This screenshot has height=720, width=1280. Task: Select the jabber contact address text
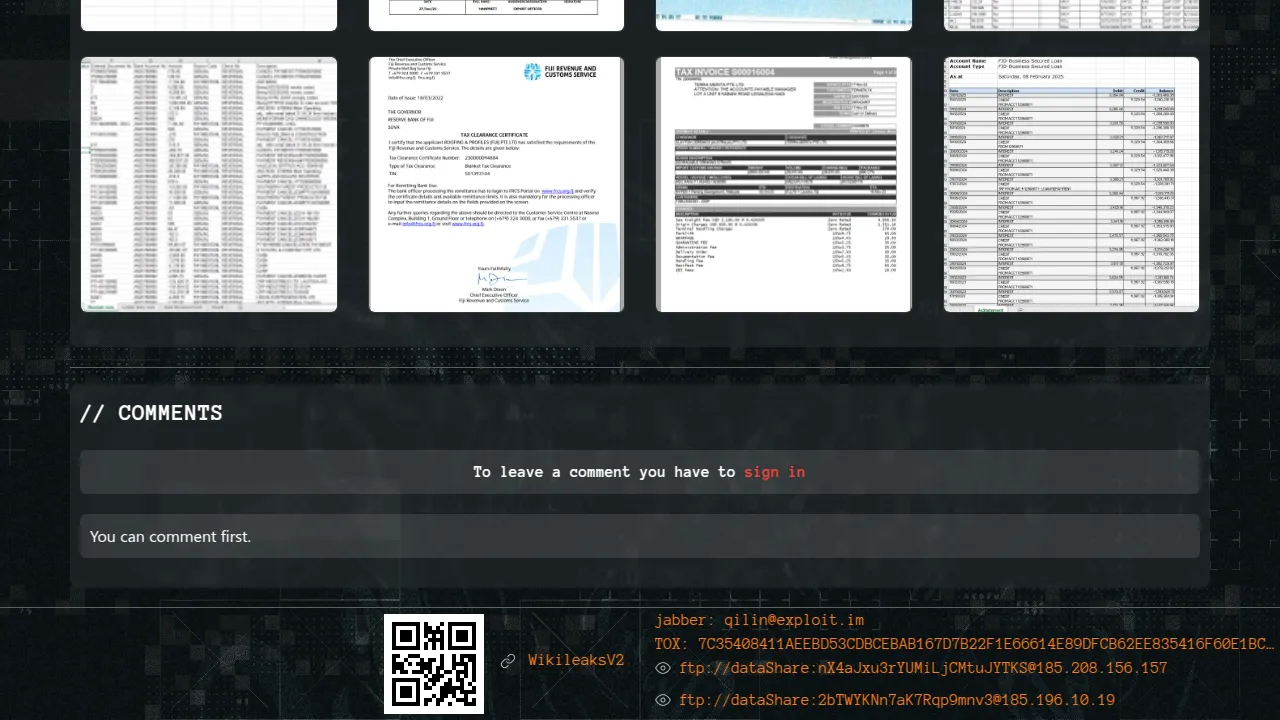click(x=759, y=620)
